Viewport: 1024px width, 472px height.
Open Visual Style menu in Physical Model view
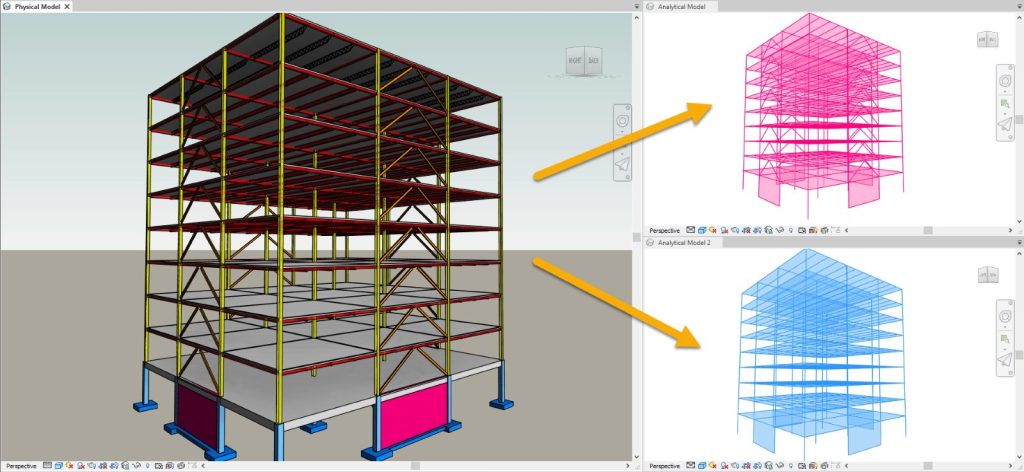[x=58, y=465]
